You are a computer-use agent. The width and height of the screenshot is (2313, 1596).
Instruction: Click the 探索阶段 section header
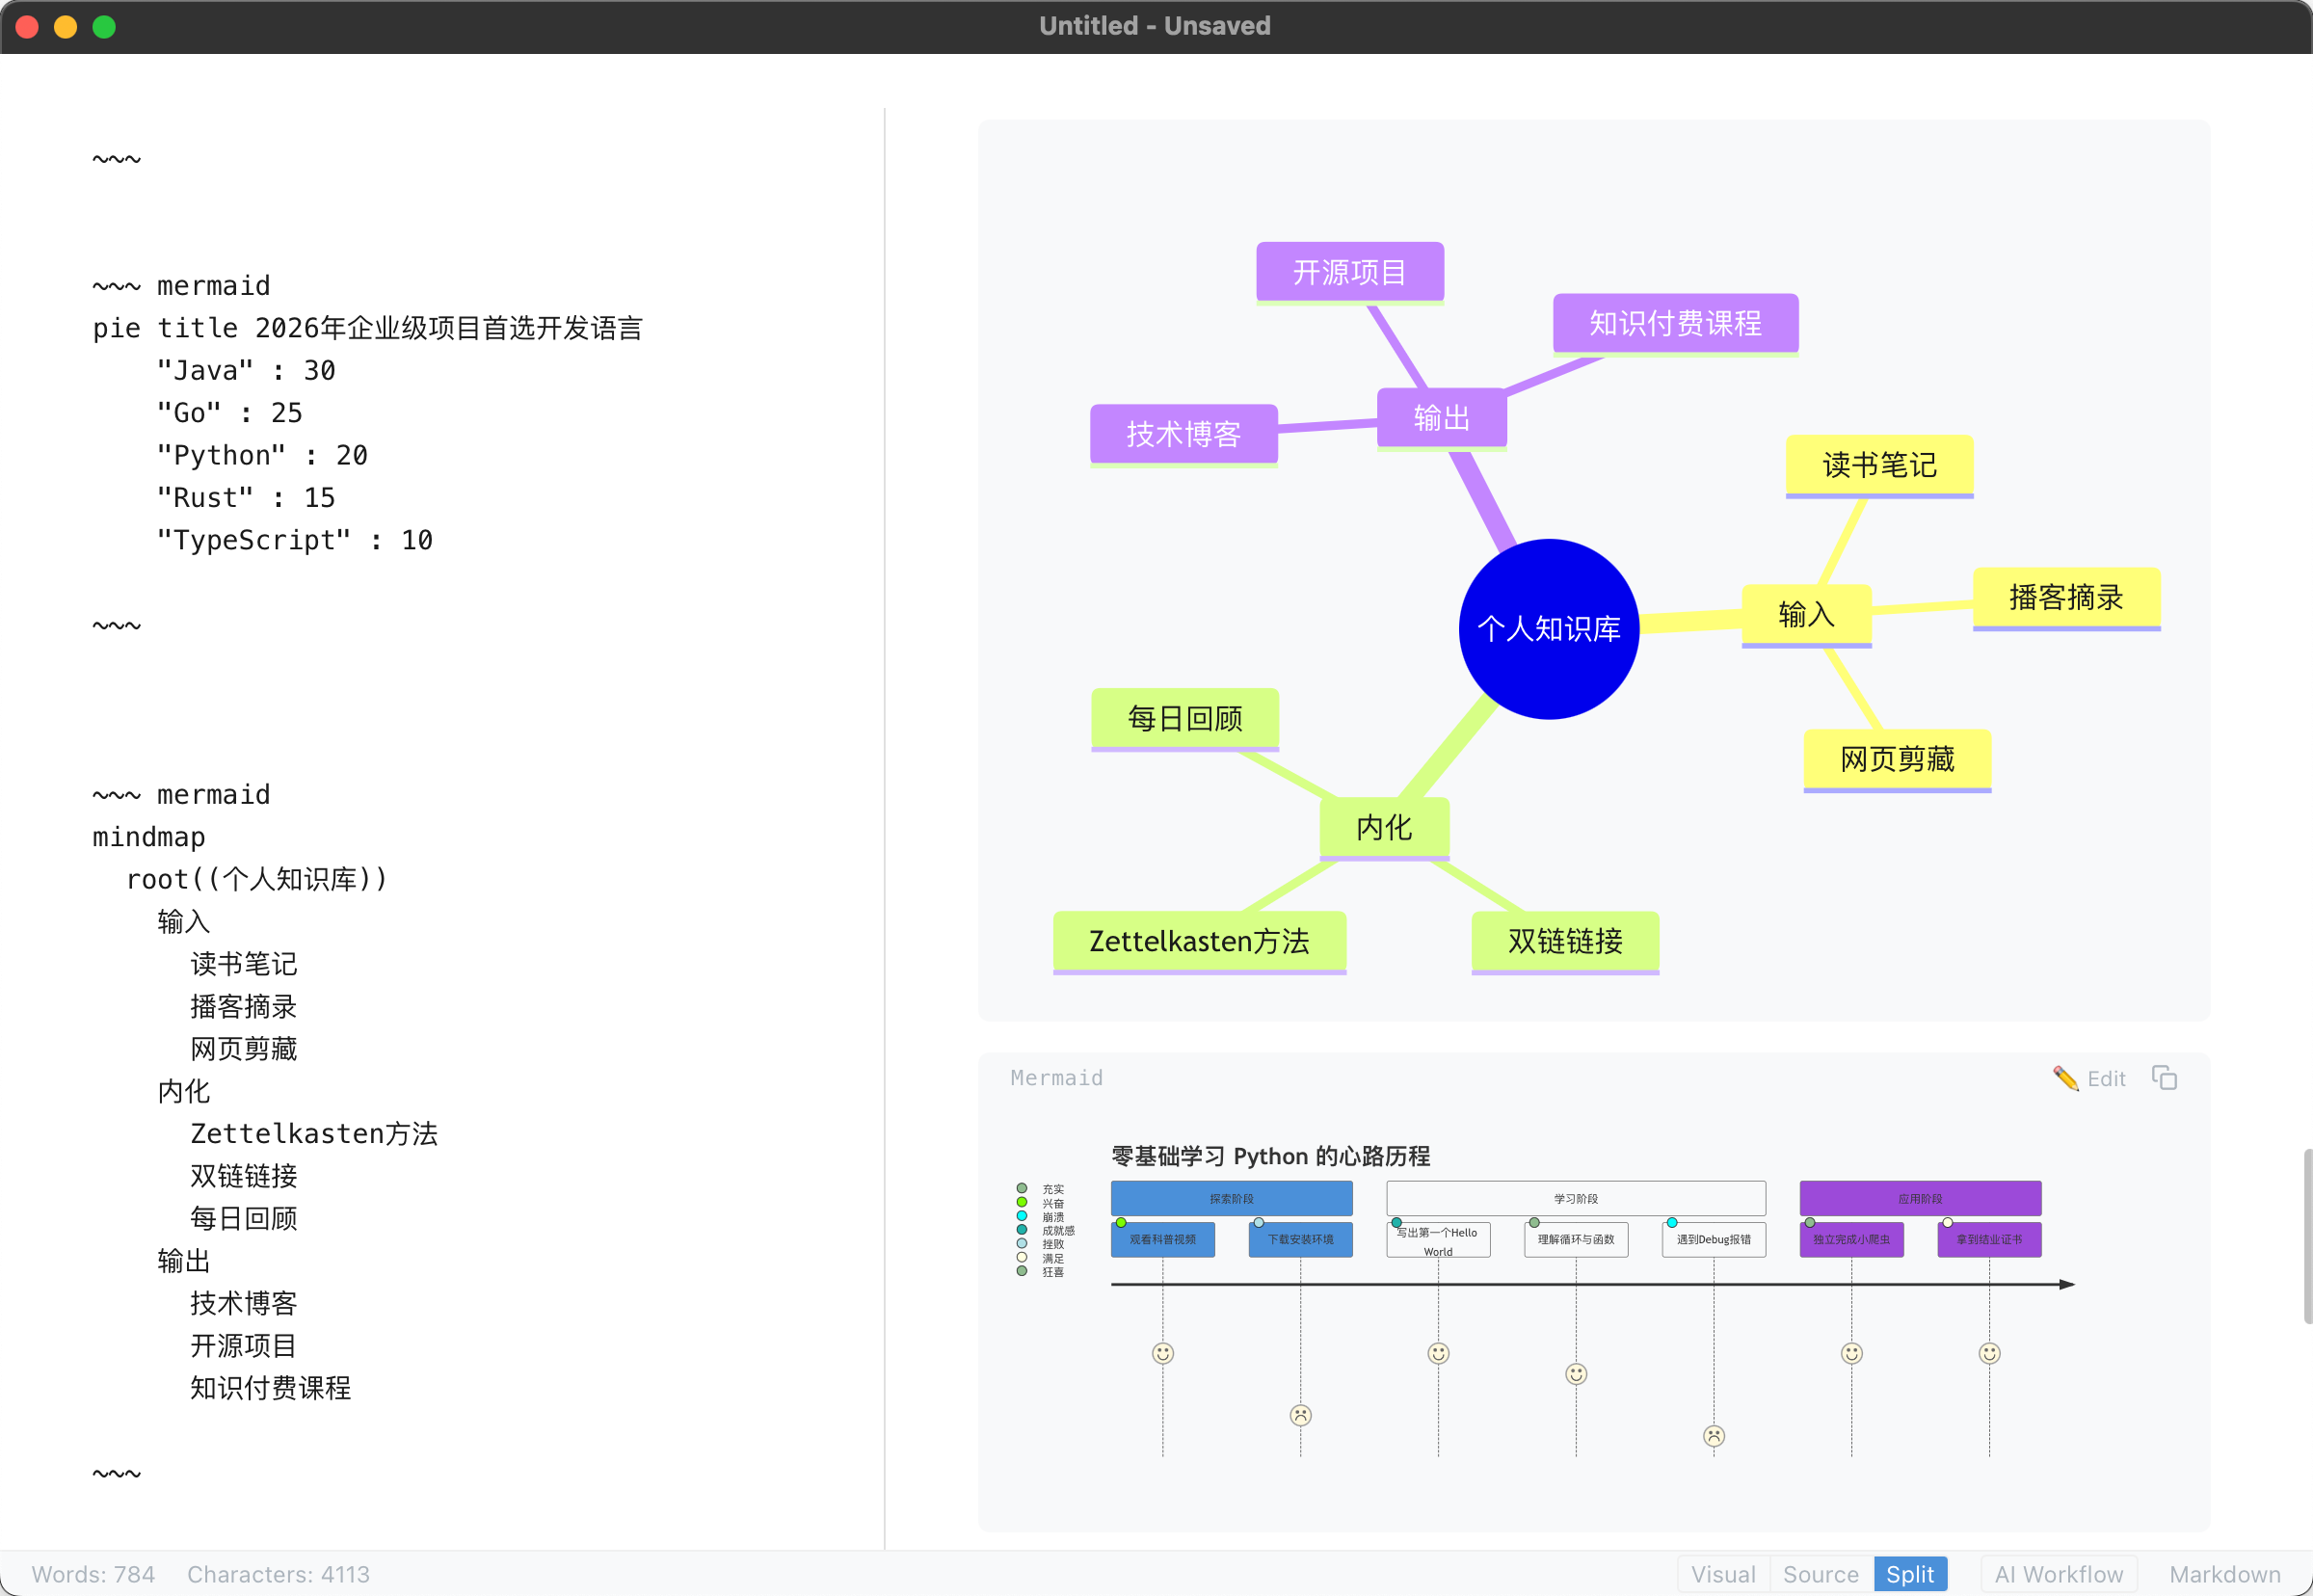tap(1231, 1198)
